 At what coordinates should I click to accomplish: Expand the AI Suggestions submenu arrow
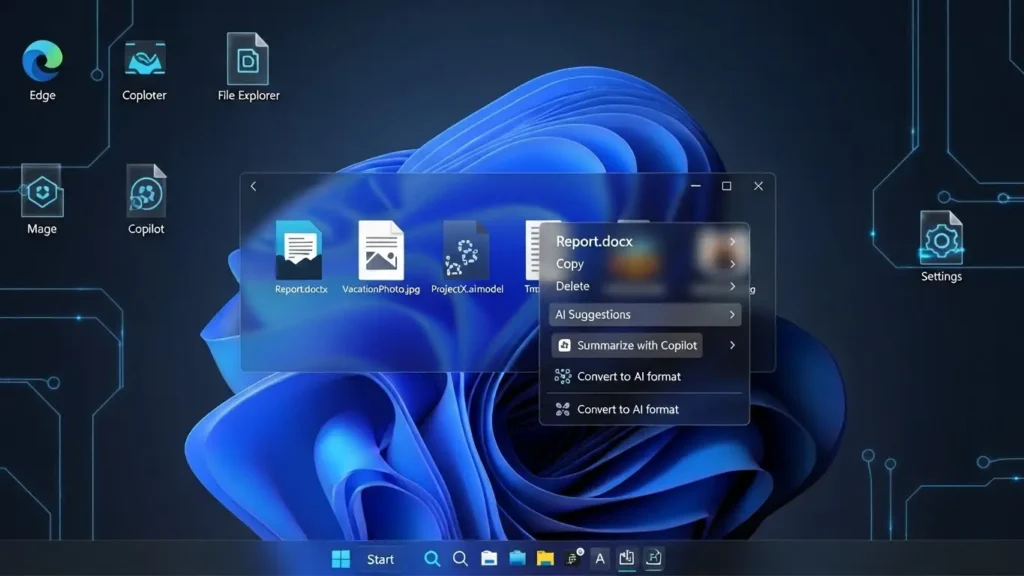tap(732, 315)
